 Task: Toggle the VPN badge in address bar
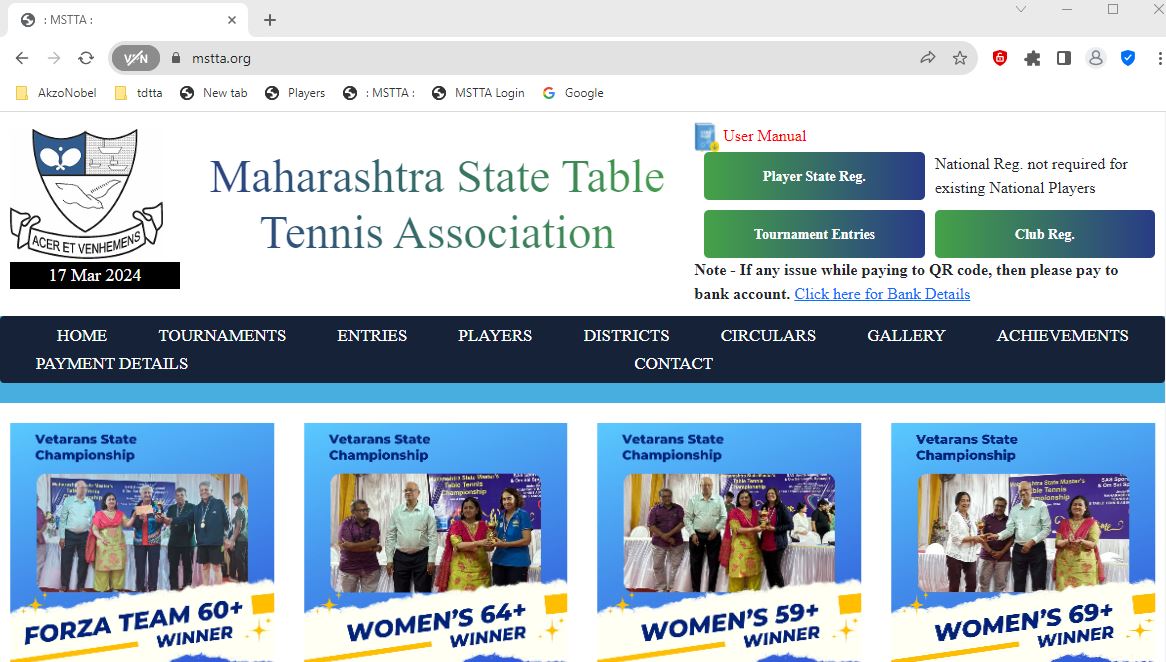point(136,58)
